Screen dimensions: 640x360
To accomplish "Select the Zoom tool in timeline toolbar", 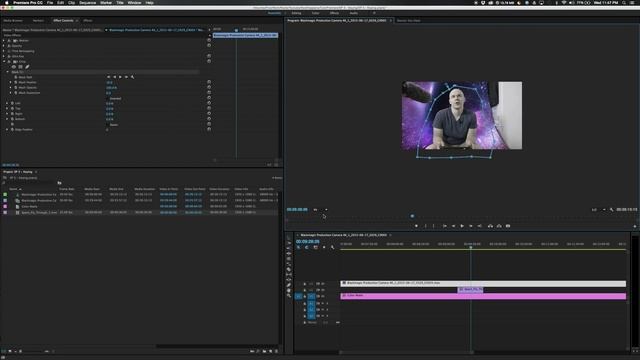I will tap(289, 296).
